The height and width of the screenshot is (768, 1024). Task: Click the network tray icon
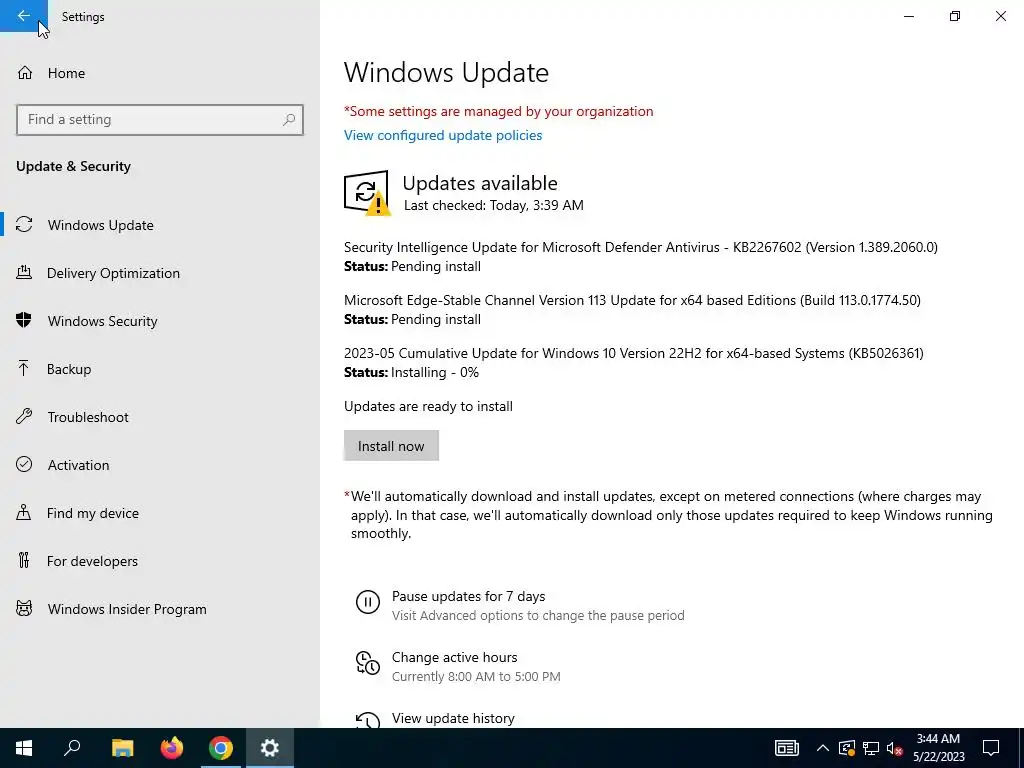pos(871,748)
